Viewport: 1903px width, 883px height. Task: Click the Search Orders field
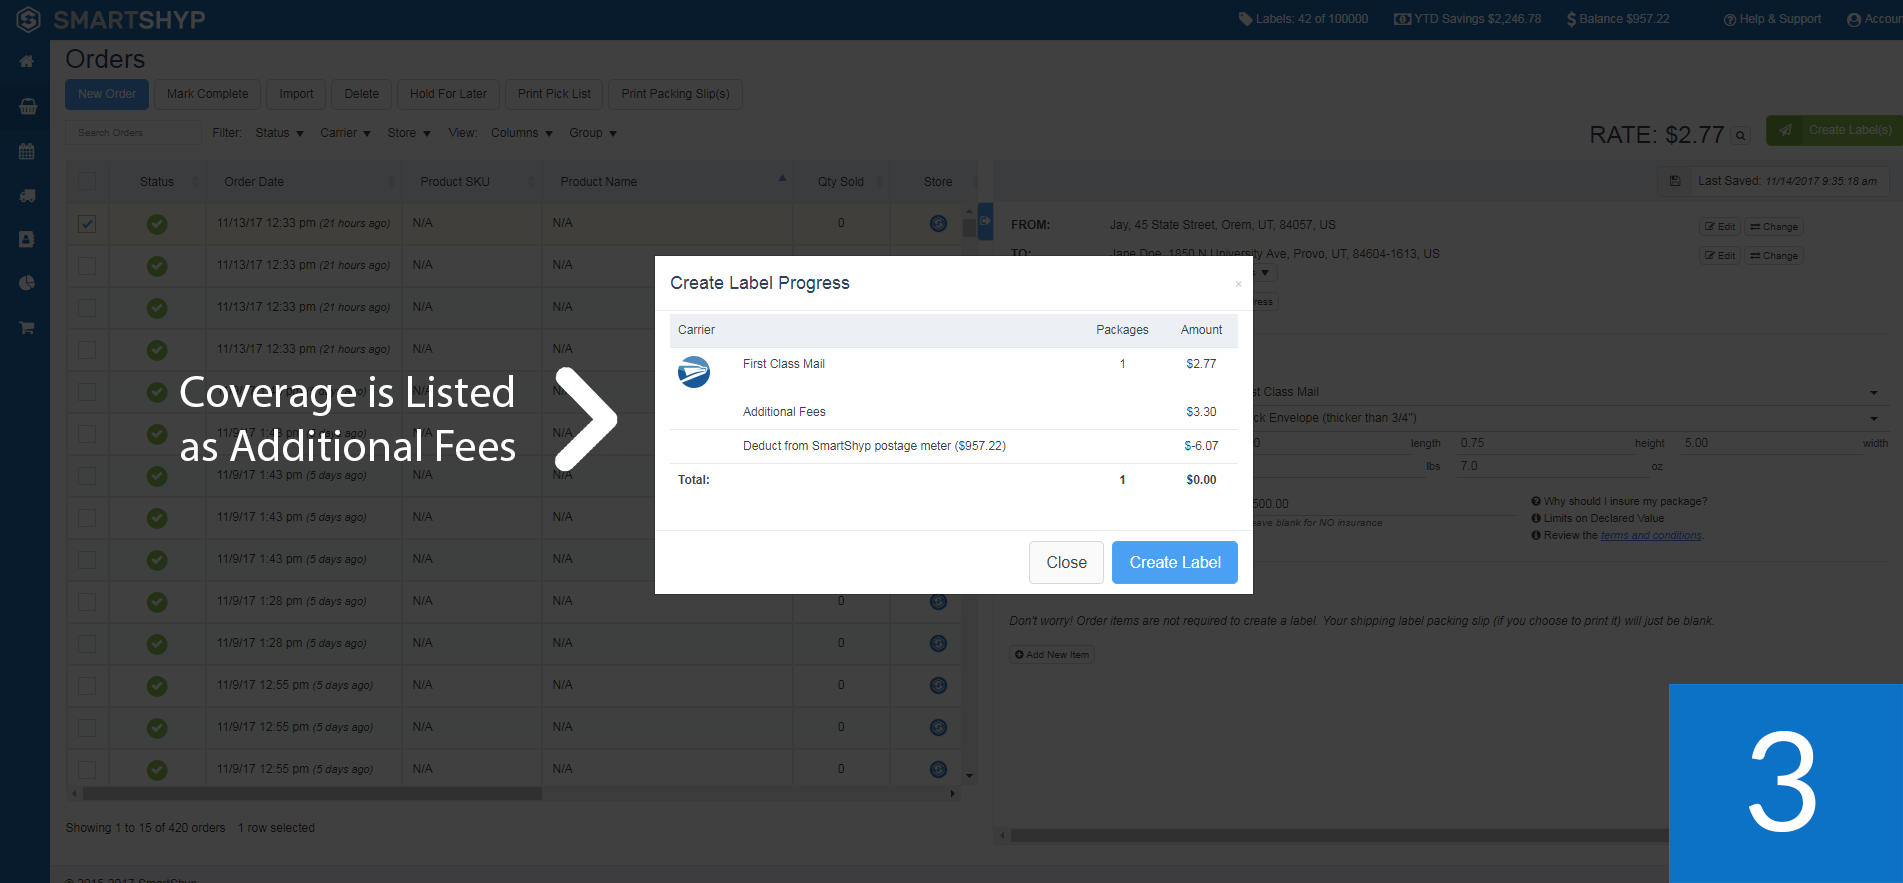(x=133, y=133)
